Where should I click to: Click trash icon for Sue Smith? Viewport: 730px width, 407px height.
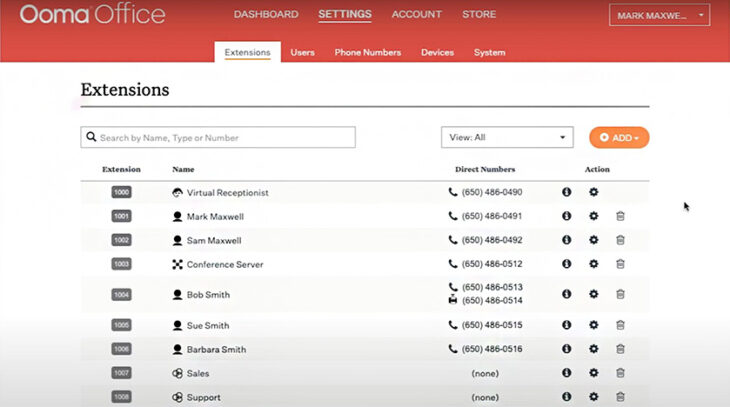pos(620,325)
